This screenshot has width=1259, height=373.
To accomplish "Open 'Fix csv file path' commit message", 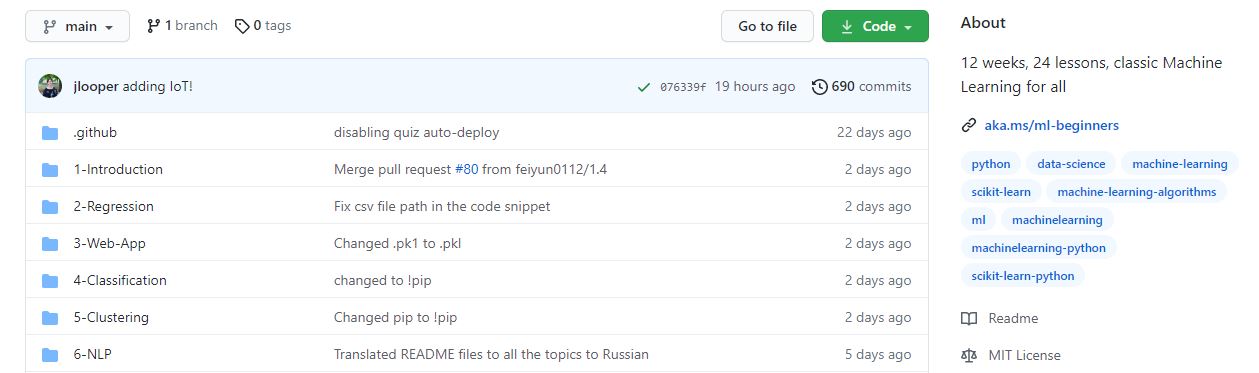I will (442, 207).
